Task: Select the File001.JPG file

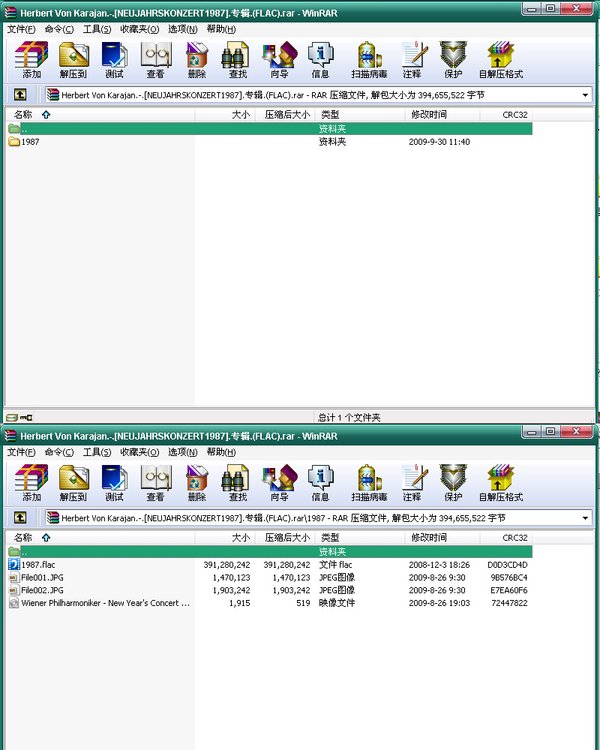Action: (x=36, y=577)
